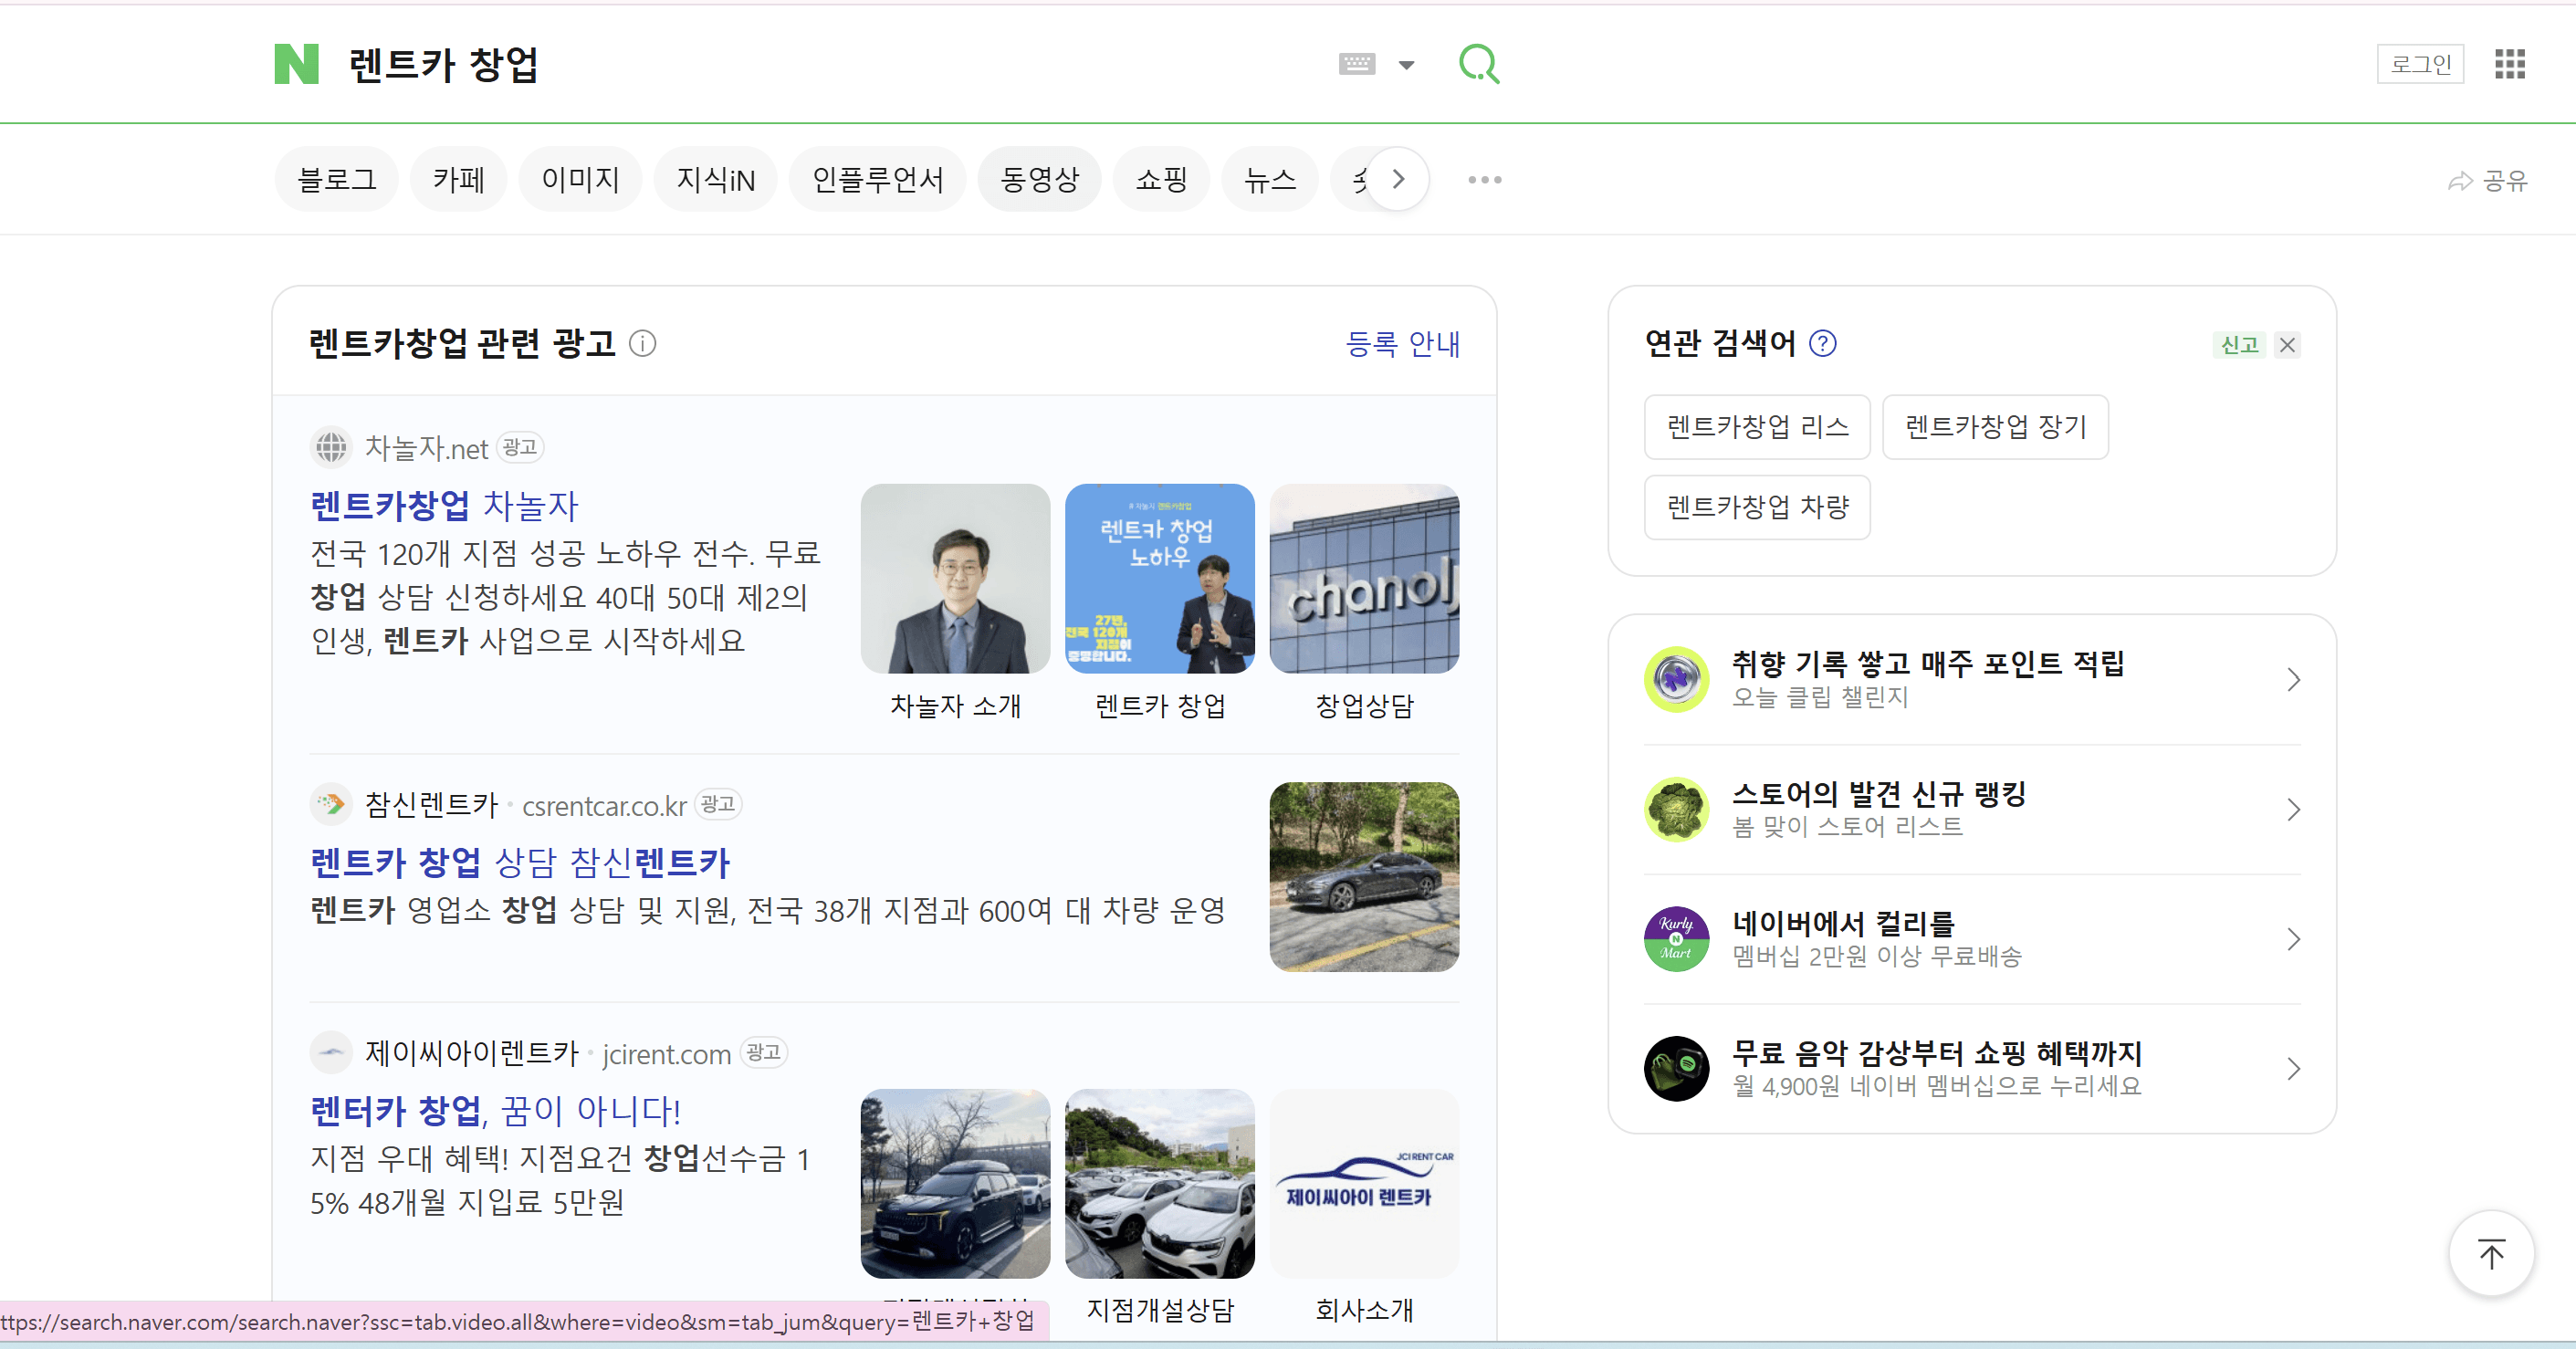Click the Naver logo

(x=296, y=64)
